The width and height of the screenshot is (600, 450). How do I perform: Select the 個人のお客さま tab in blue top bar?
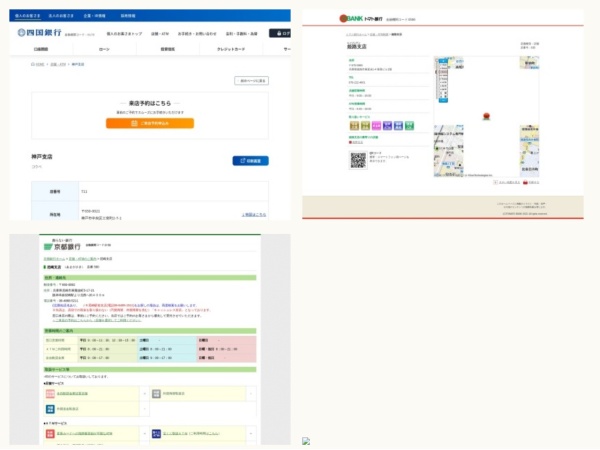pyautogui.click(x=27, y=16)
